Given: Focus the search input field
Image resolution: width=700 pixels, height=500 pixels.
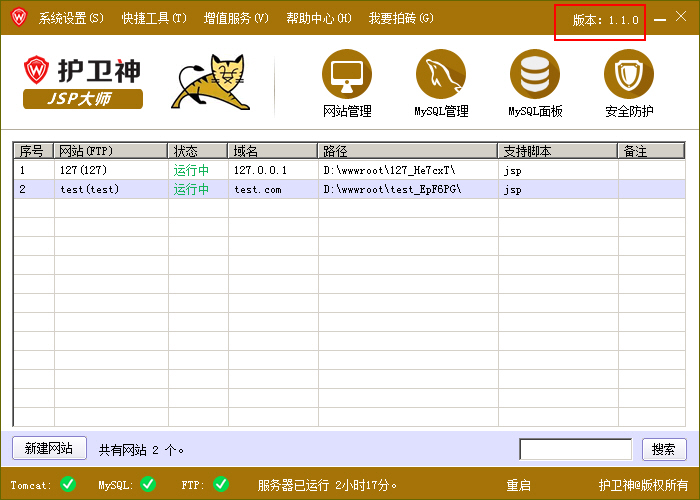Looking at the screenshot, I should pyautogui.click(x=575, y=449).
